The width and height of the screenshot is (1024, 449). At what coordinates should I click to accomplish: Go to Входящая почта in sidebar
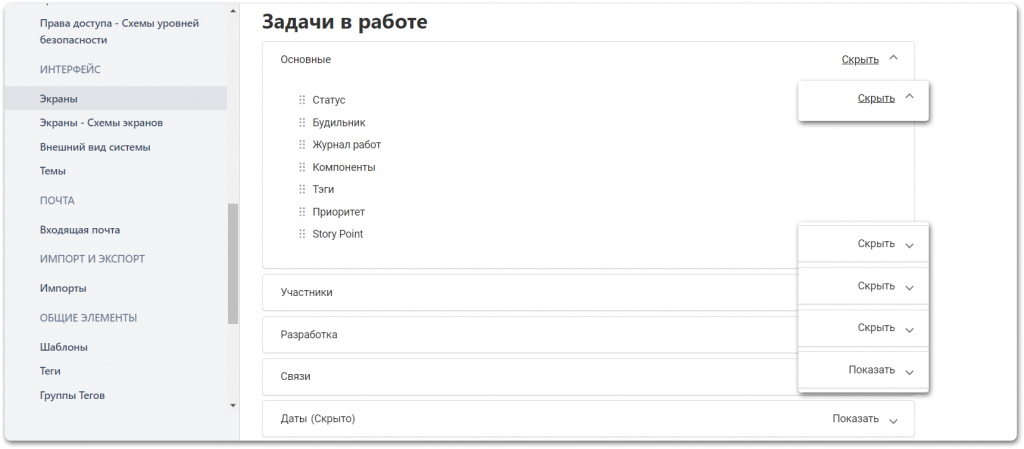coord(80,230)
